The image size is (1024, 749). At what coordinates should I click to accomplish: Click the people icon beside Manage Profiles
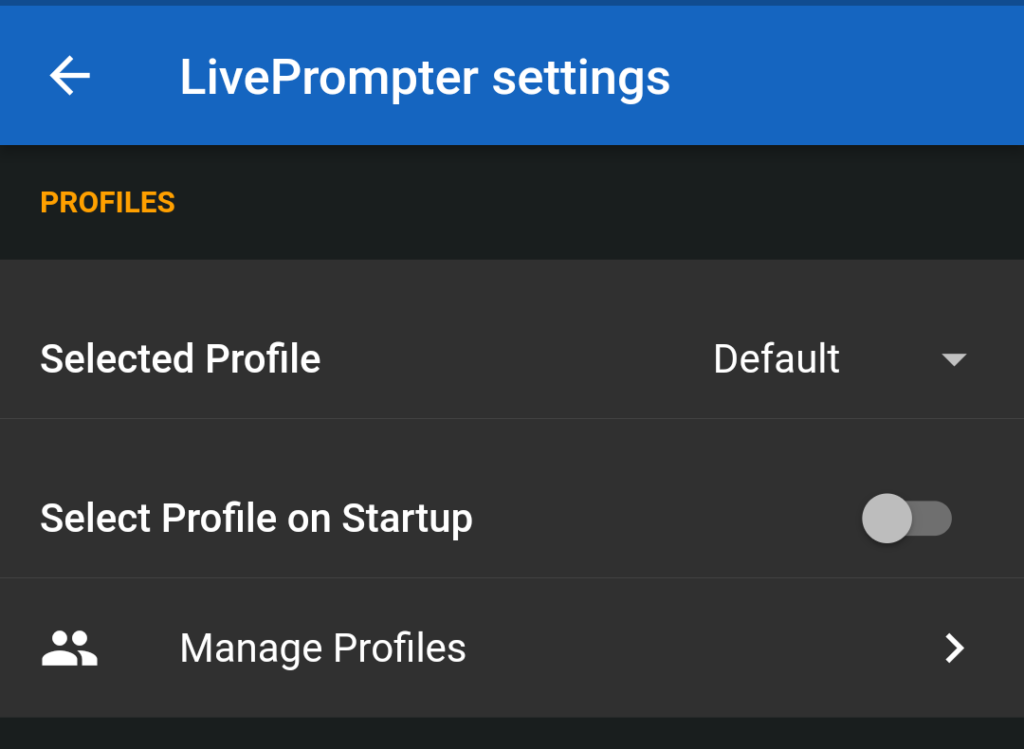click(x=70, y=648)
